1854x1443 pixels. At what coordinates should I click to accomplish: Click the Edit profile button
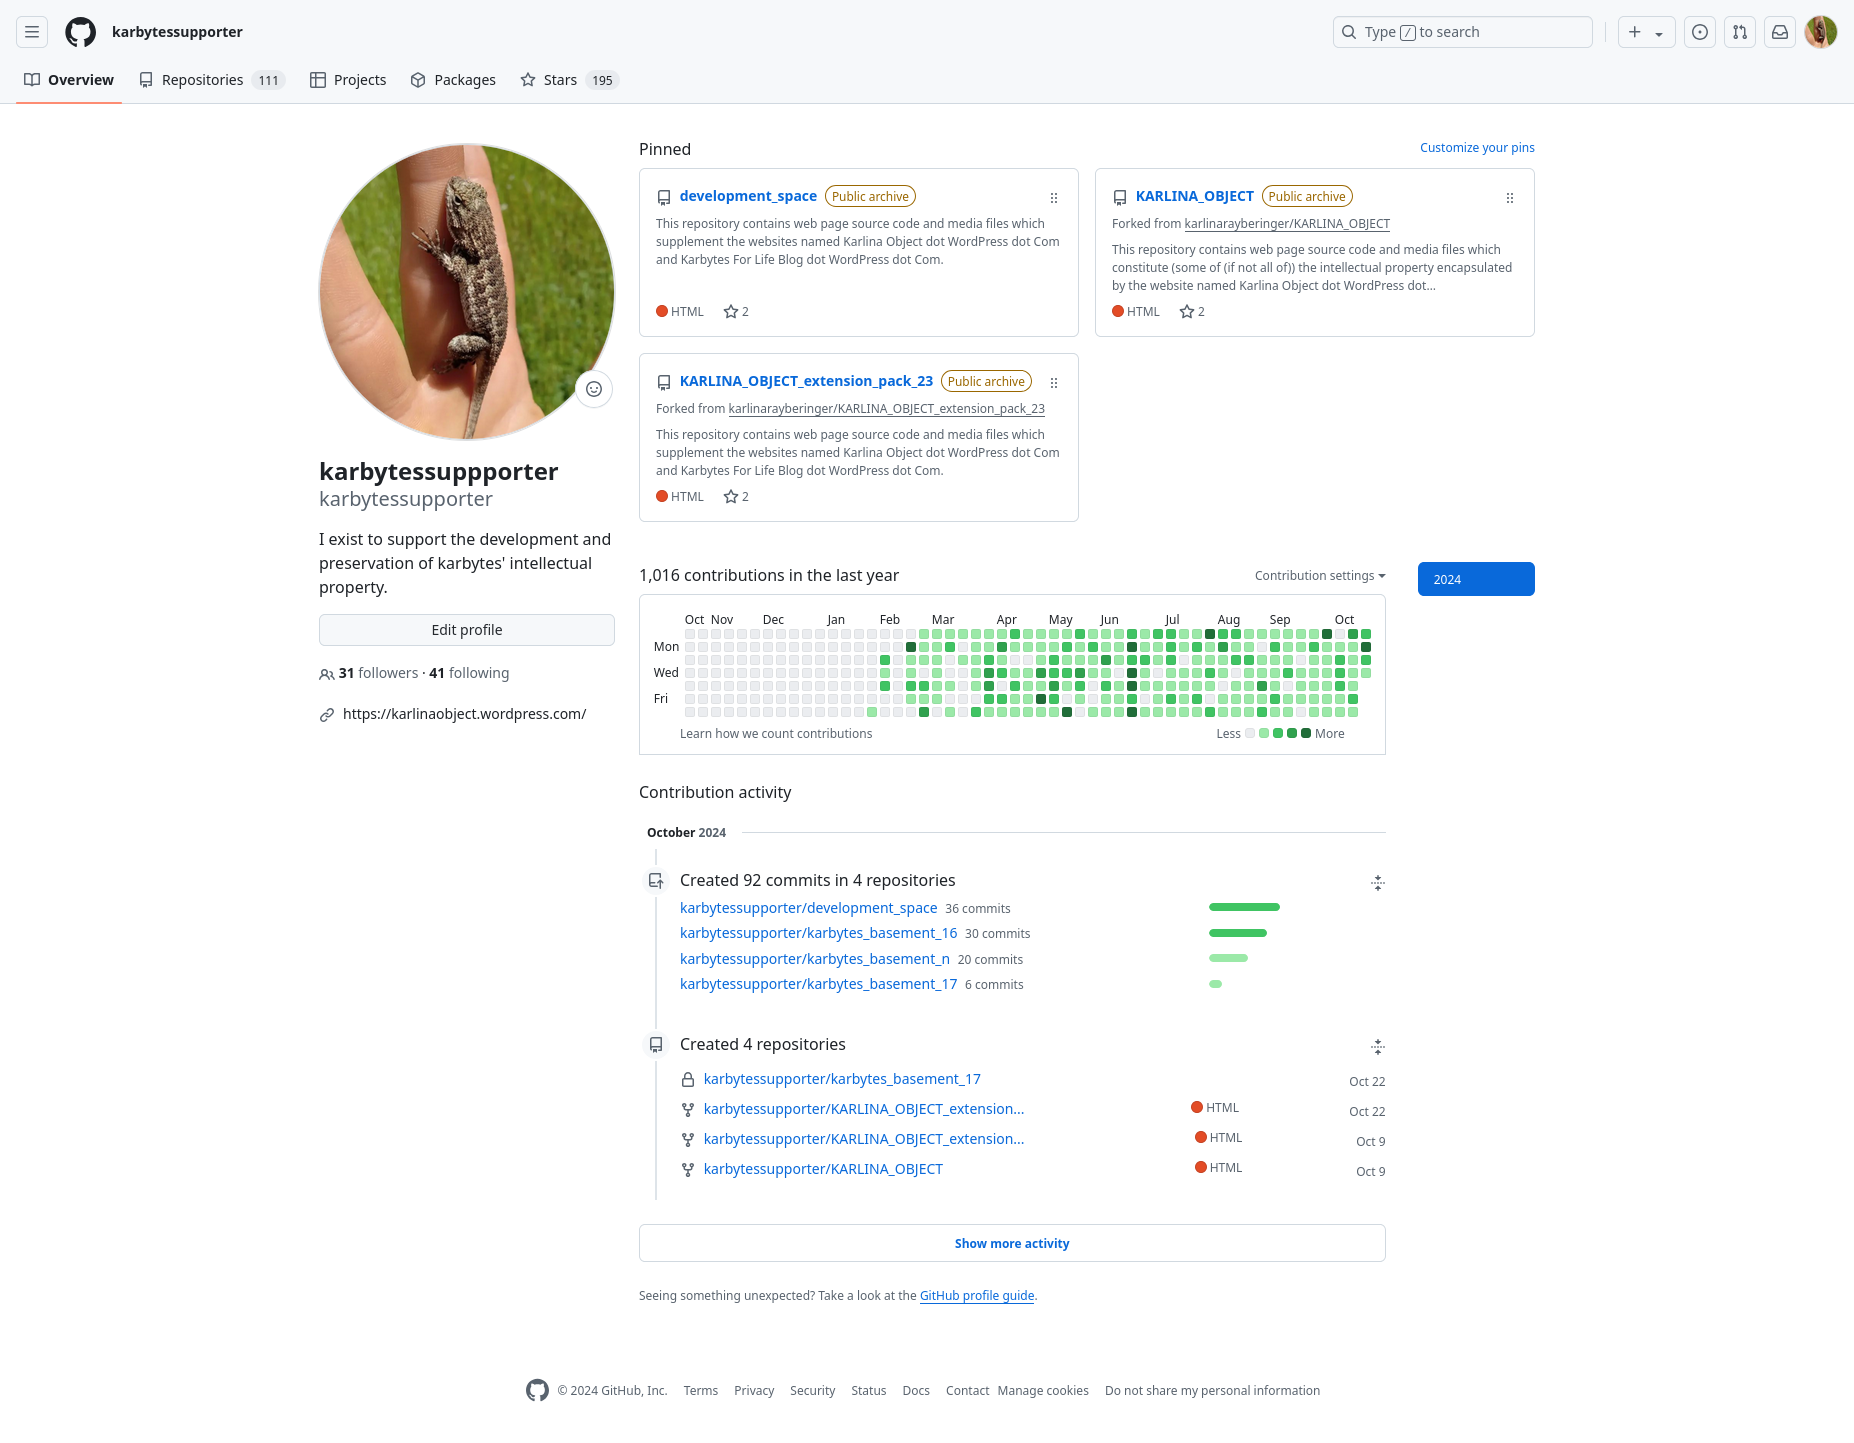tap(467, 630)
